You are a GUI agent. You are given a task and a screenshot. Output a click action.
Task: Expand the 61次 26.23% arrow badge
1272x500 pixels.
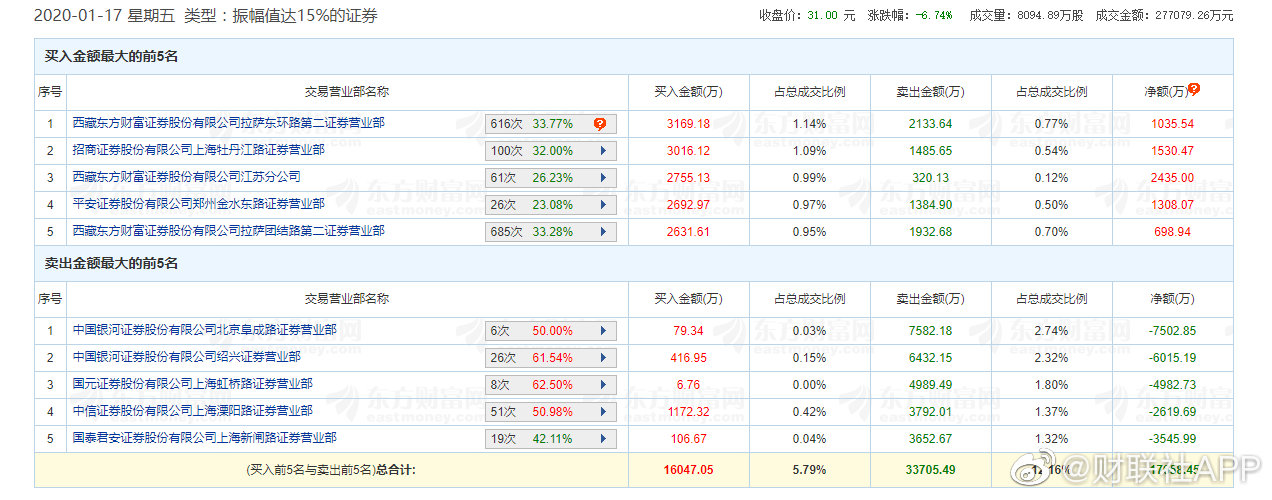point(602,178)
